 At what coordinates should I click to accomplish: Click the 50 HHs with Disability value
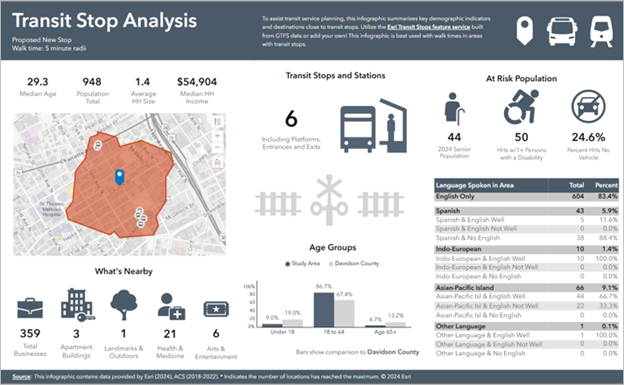[x=521, y=137]
